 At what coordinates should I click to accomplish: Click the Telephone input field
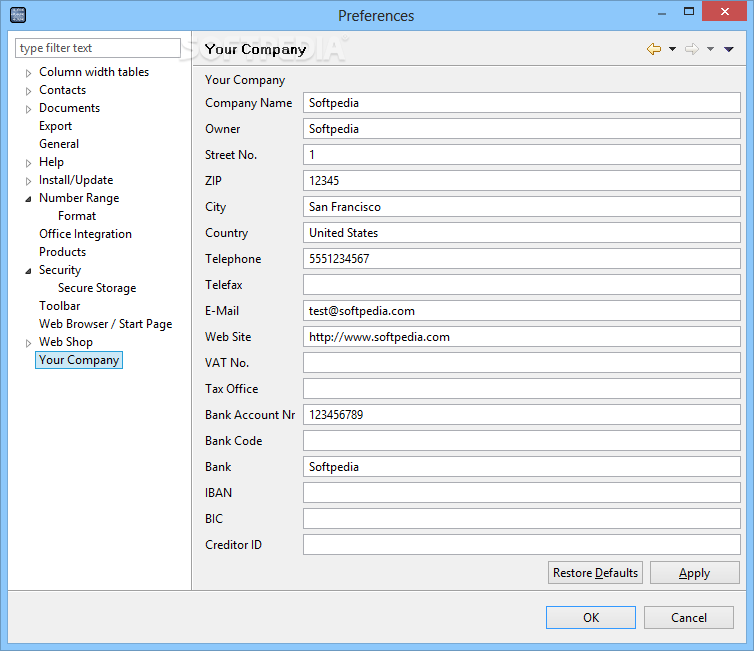click(522, 259)
